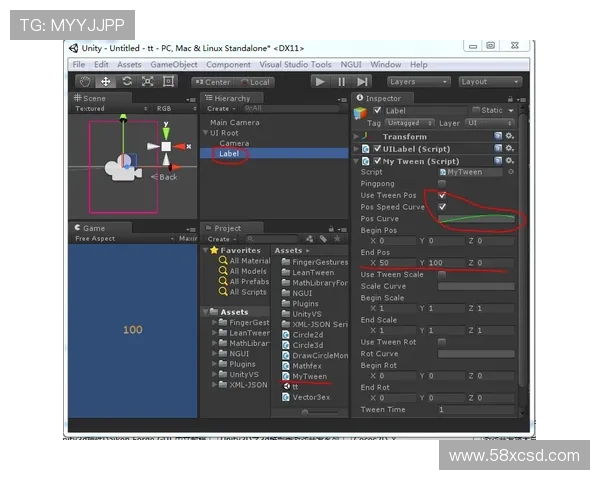Screen dimensions: 600x480
Task: Click the Project panel lock icon
Action: pos(331,229)
